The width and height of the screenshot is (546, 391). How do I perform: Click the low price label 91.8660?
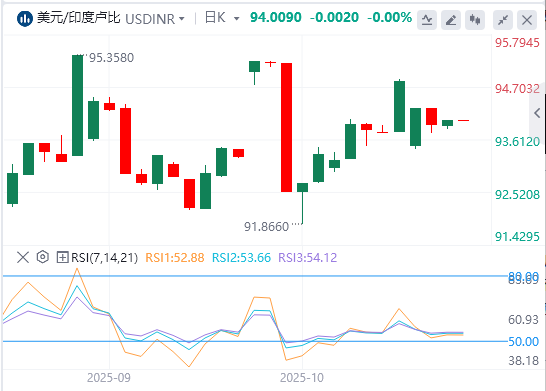[266, 227]
